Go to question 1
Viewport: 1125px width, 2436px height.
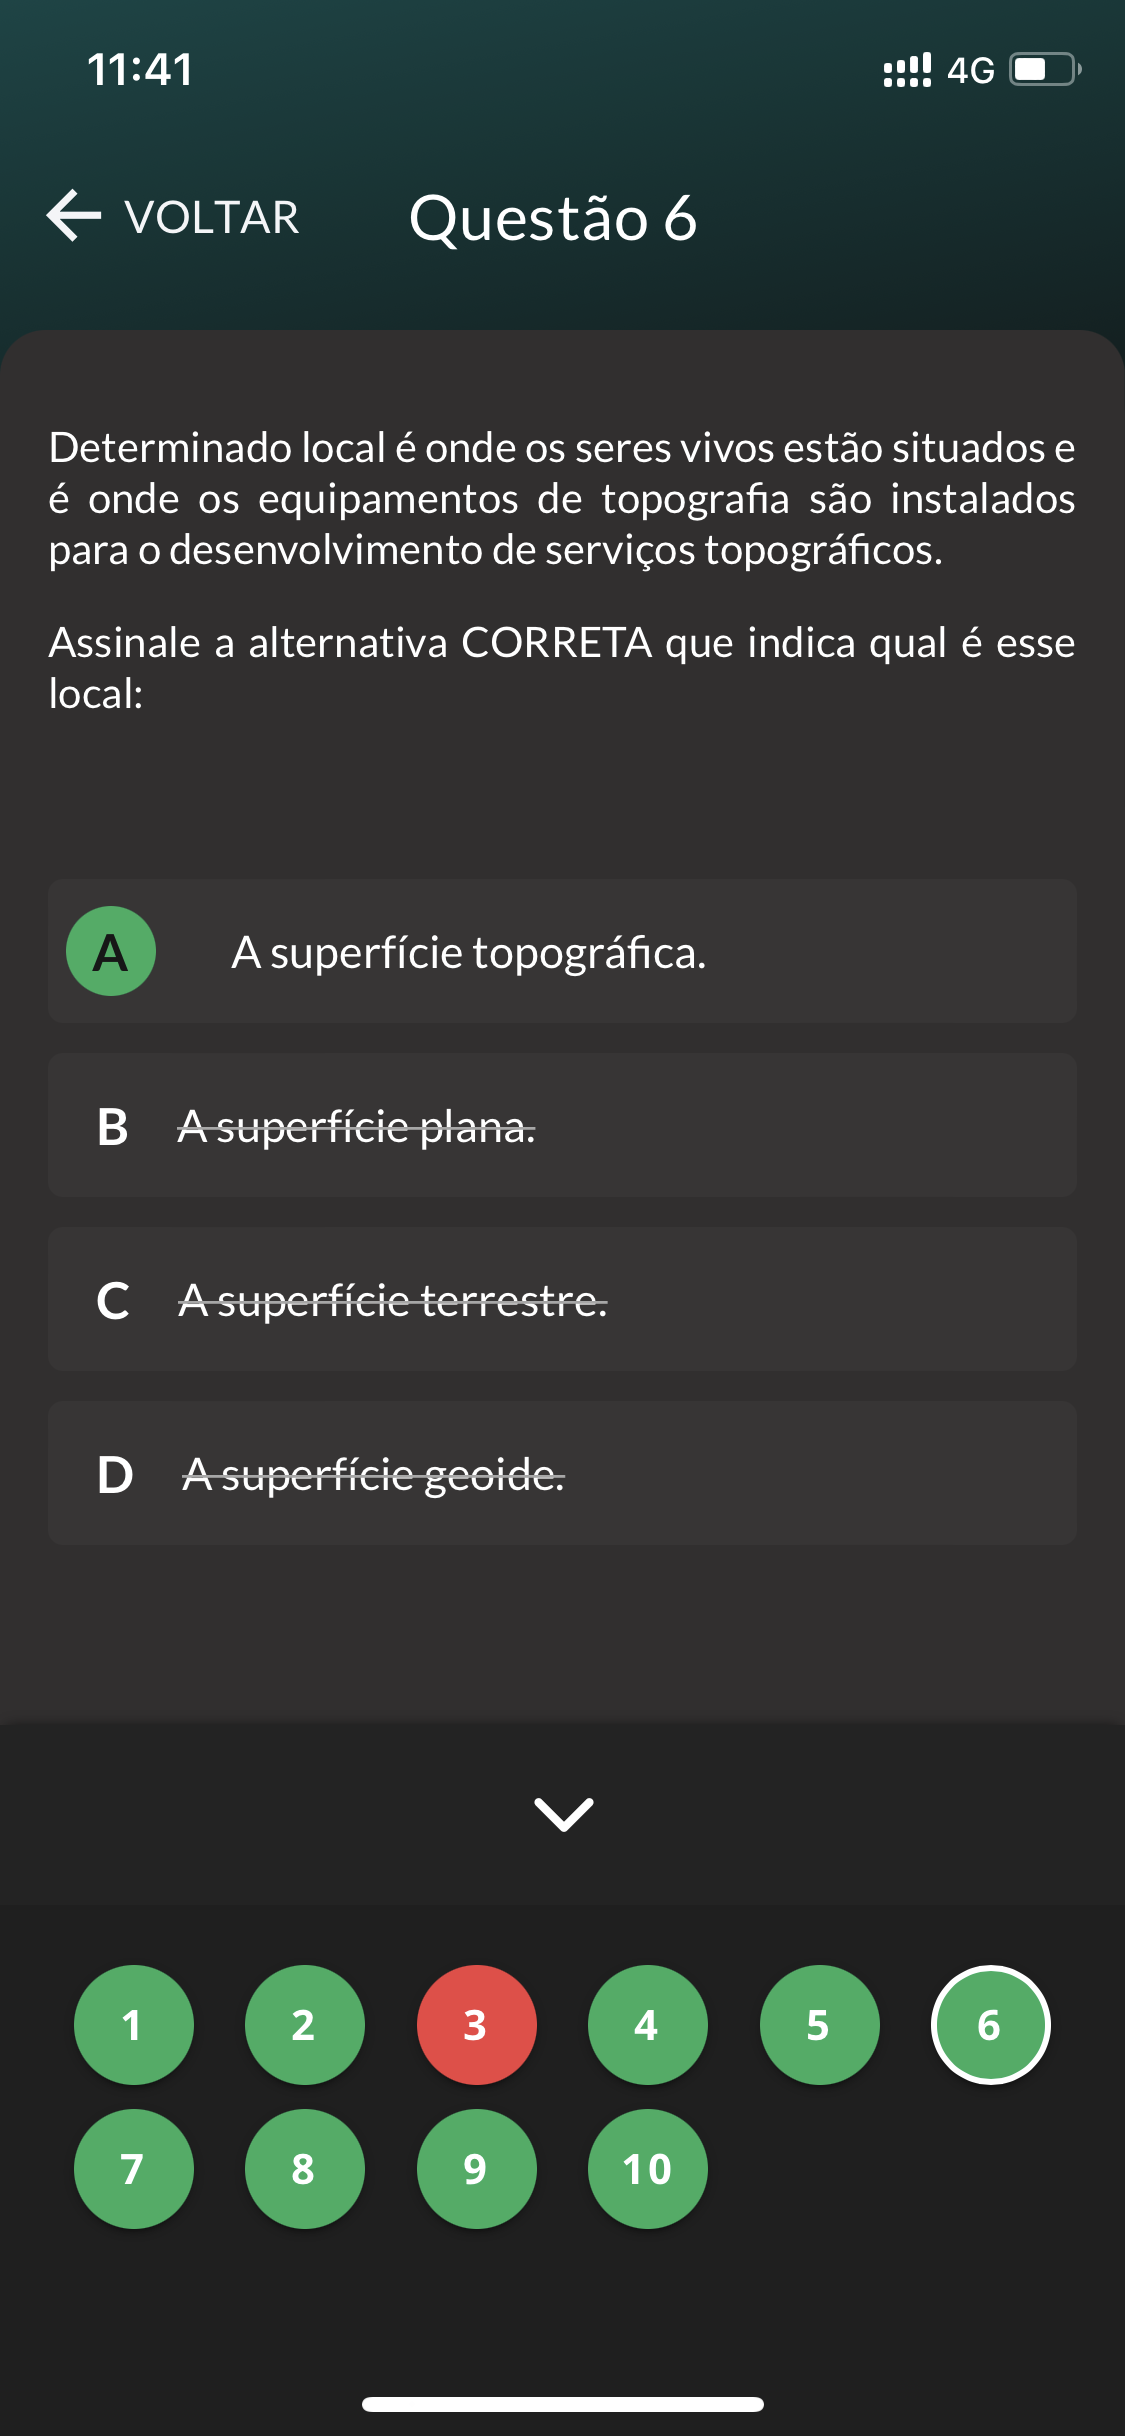click(133, 2025)
